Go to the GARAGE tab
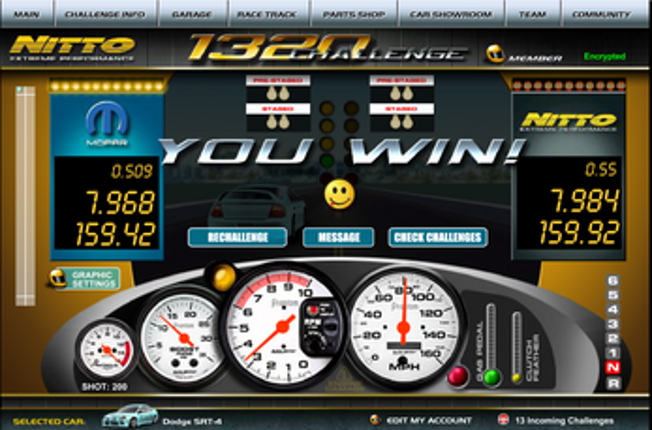Image resolution: width=652 pixels, height=430 pixels. coord(192,14)
